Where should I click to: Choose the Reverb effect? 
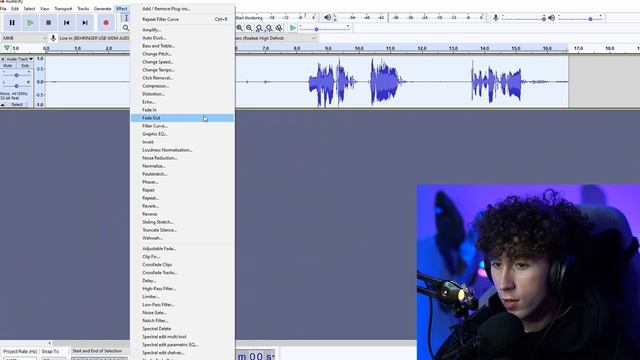click(x=182, y=206)
